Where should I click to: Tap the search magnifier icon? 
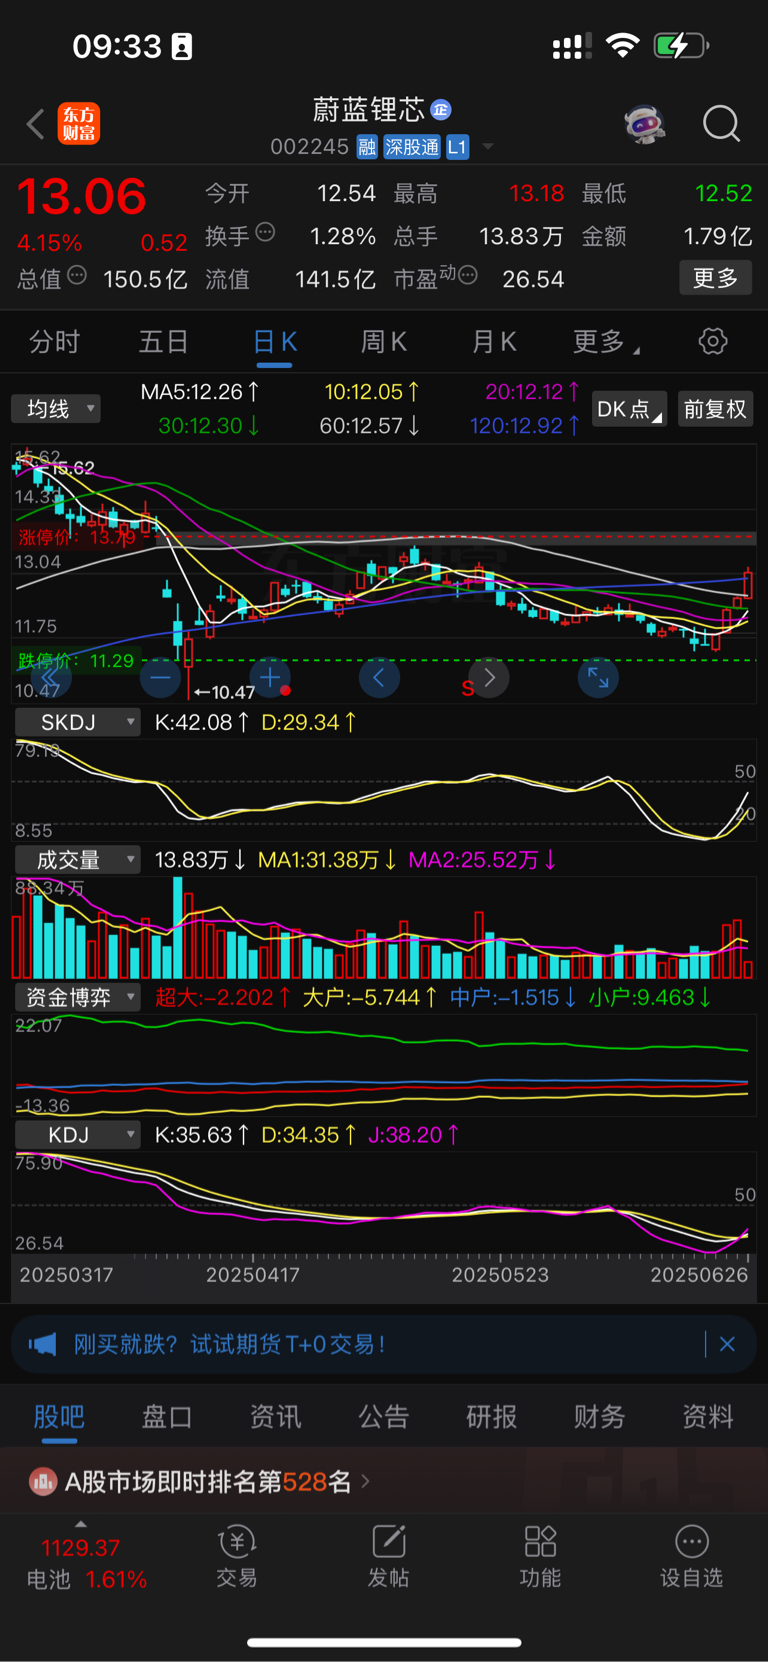721,124
